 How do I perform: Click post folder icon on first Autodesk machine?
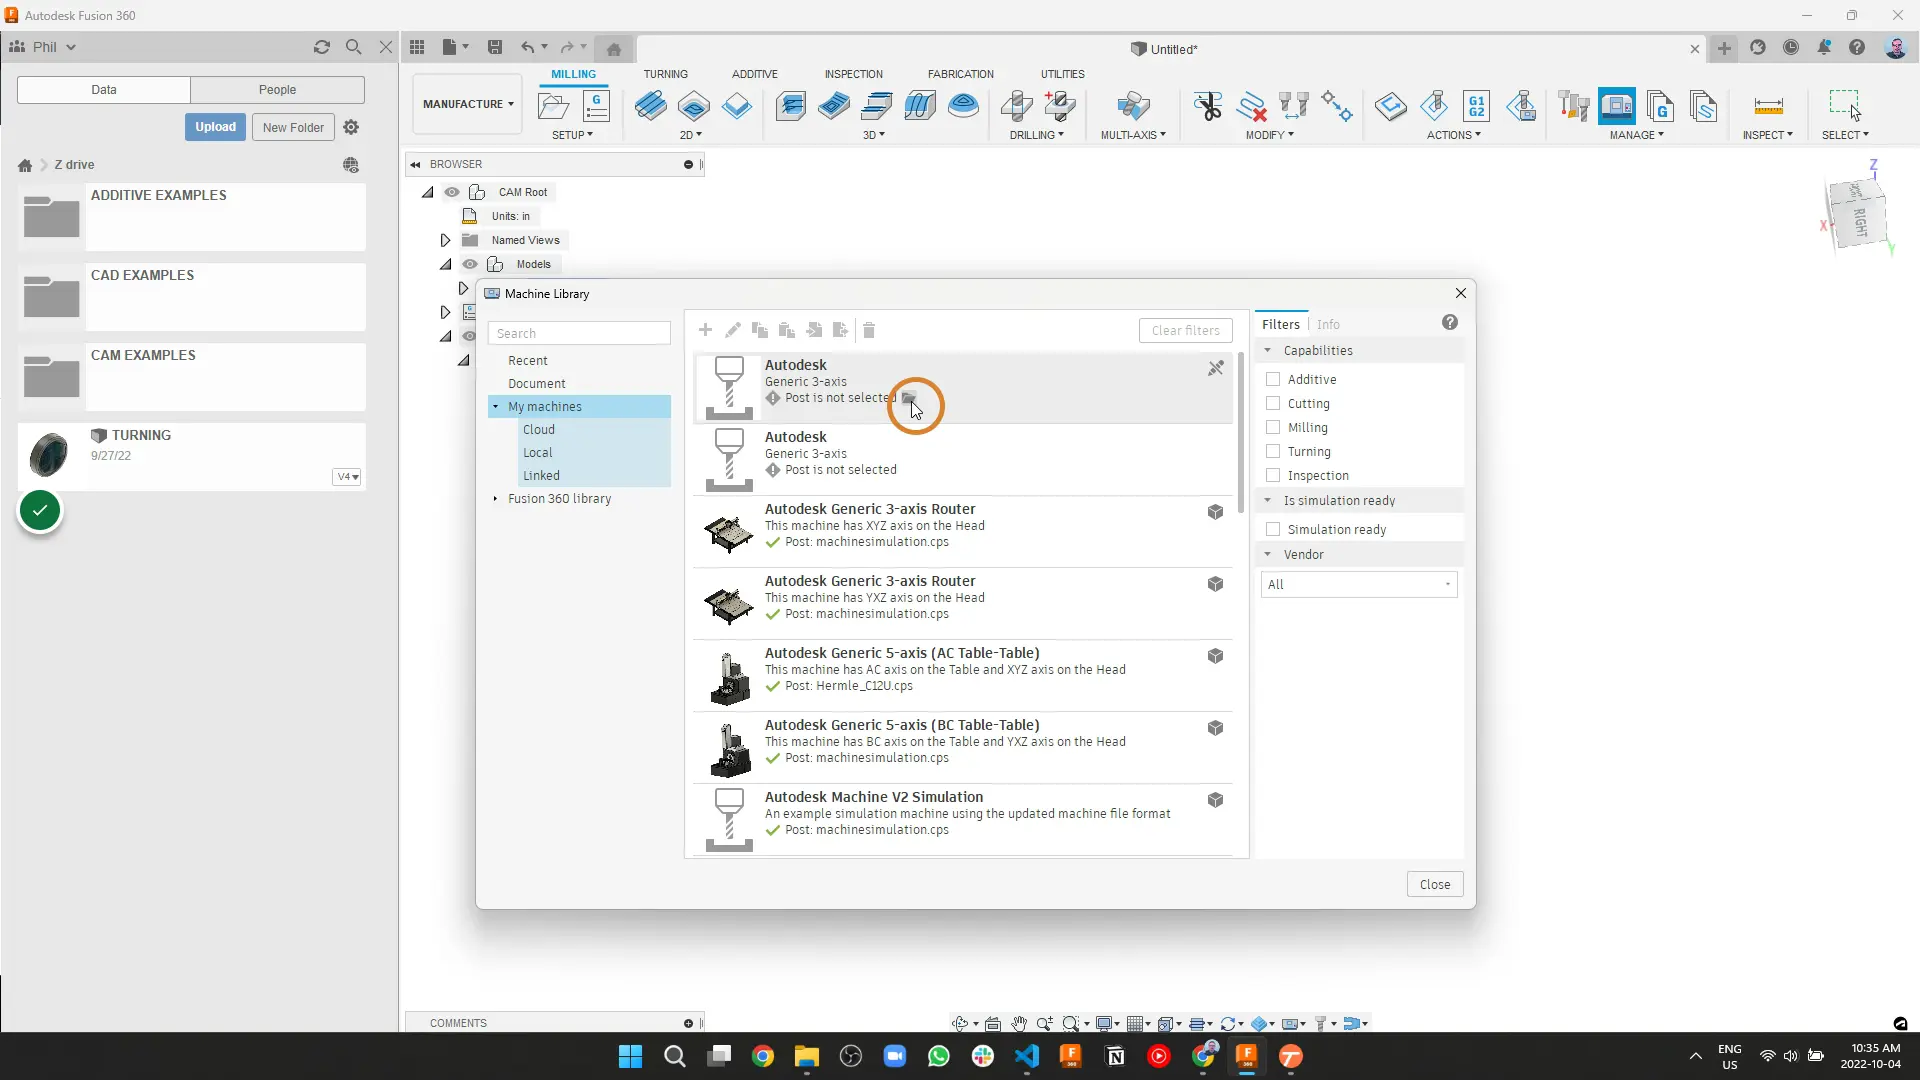point(908,398)
